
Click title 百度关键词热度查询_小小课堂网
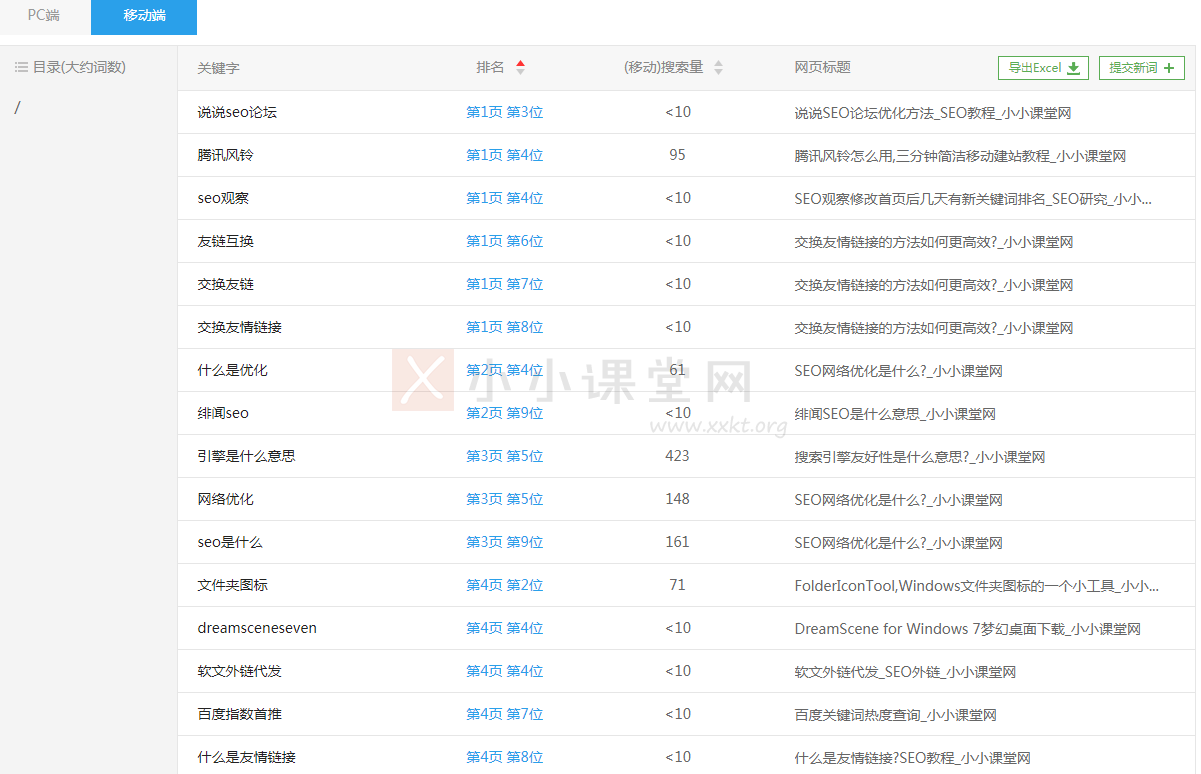(895, 716)
